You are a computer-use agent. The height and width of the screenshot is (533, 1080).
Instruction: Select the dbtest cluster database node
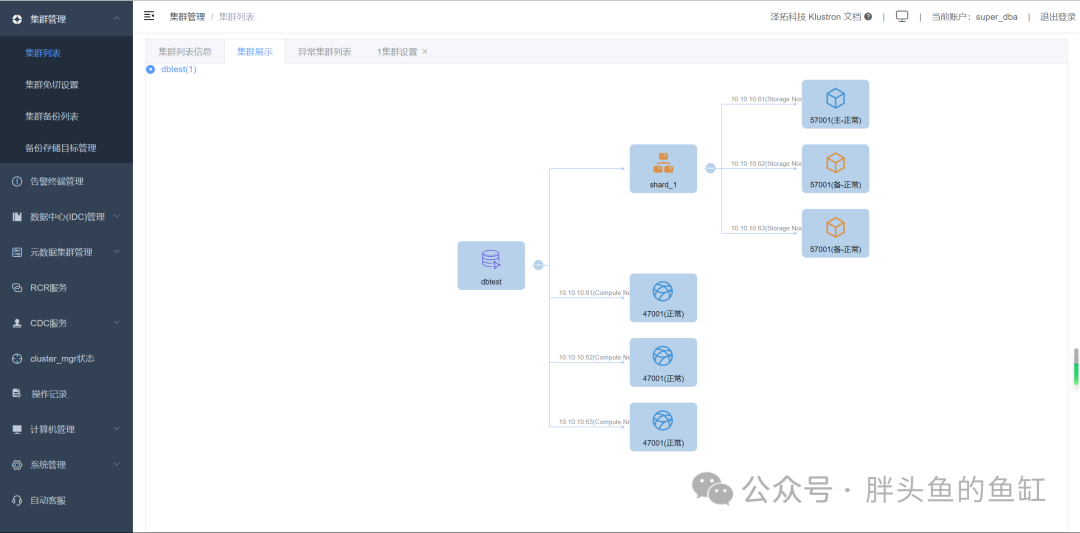491,265
